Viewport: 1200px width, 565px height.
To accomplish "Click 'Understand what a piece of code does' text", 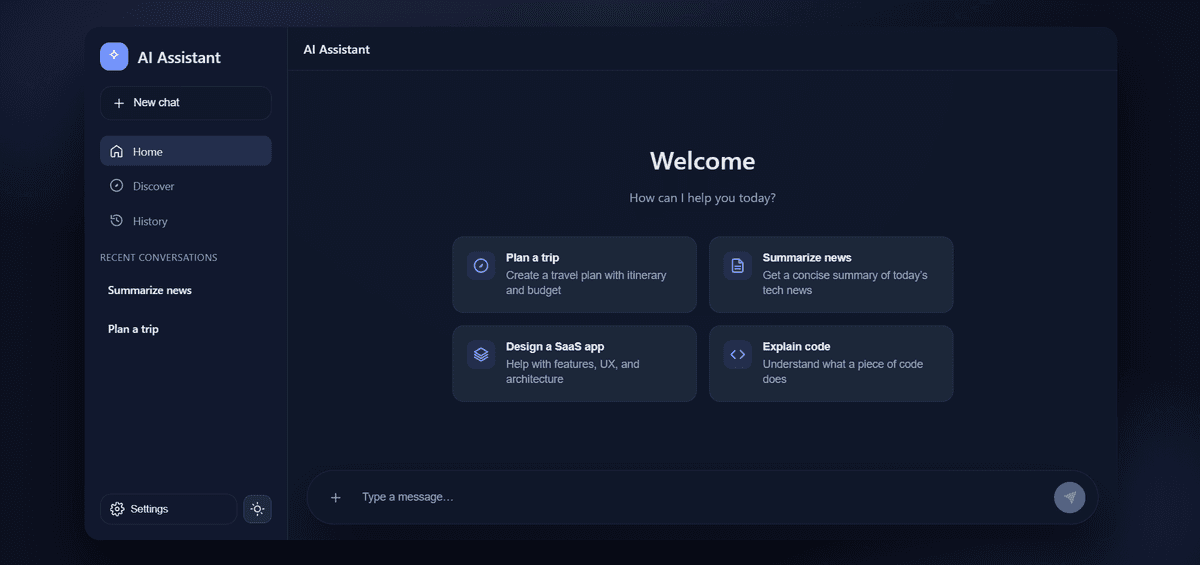I will (x=843, y=372).
